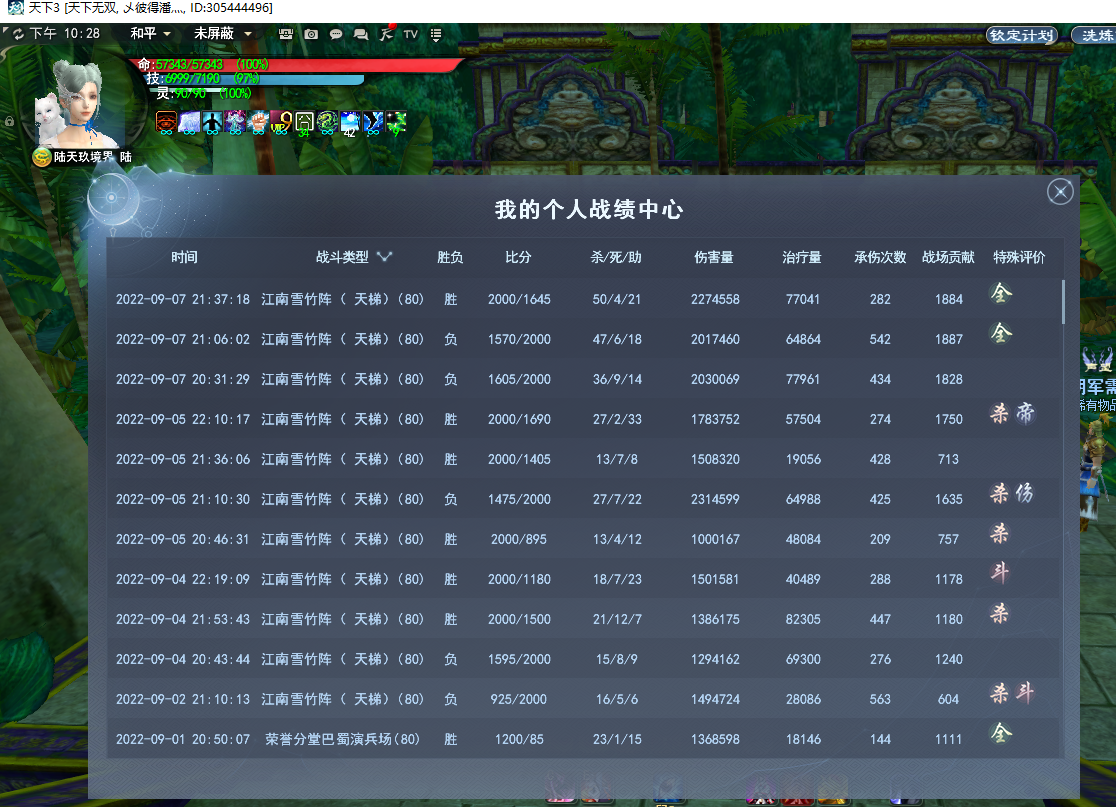Click the 洗炼 button at top right
Viewport: 1116px width, 807px height.
pos(1095,35)
